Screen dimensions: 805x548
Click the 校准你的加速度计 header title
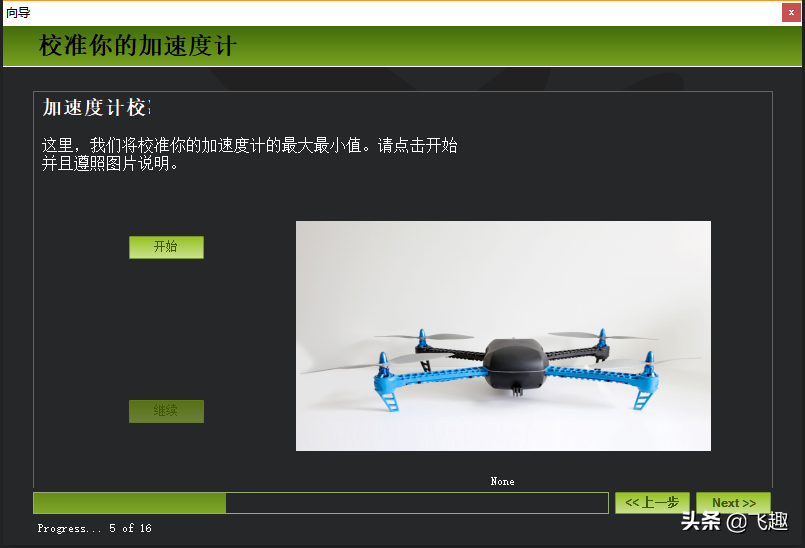138,46
